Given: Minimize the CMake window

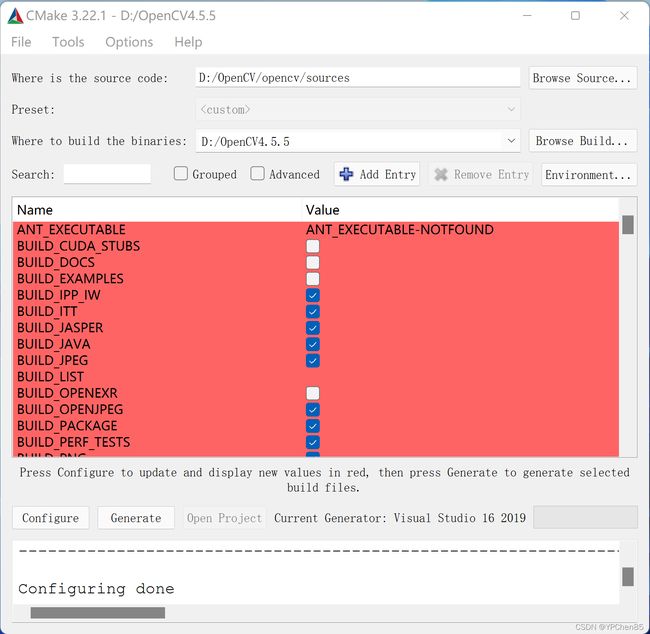Looking at the screenshot, I should tap(527, 16).
